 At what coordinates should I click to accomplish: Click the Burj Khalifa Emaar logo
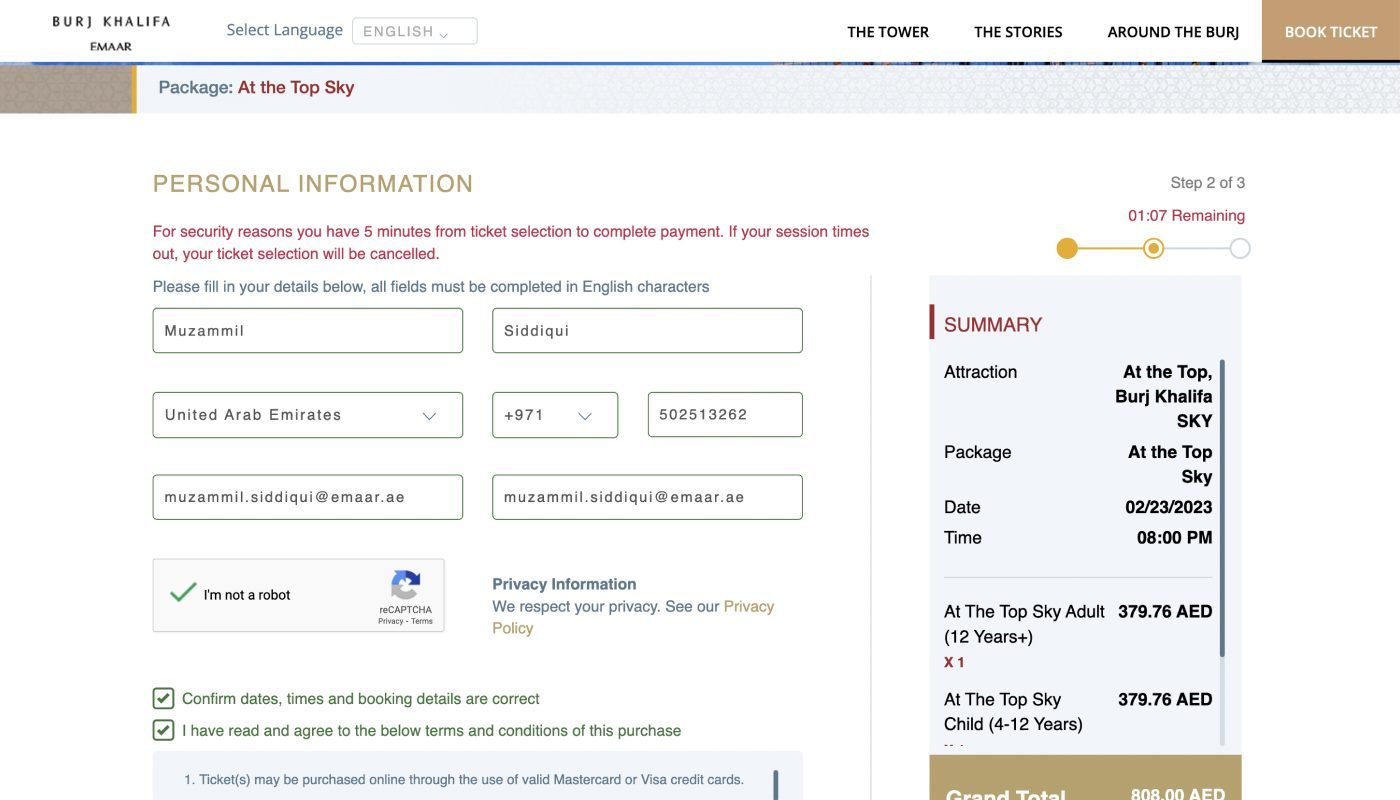click(111, 32)
